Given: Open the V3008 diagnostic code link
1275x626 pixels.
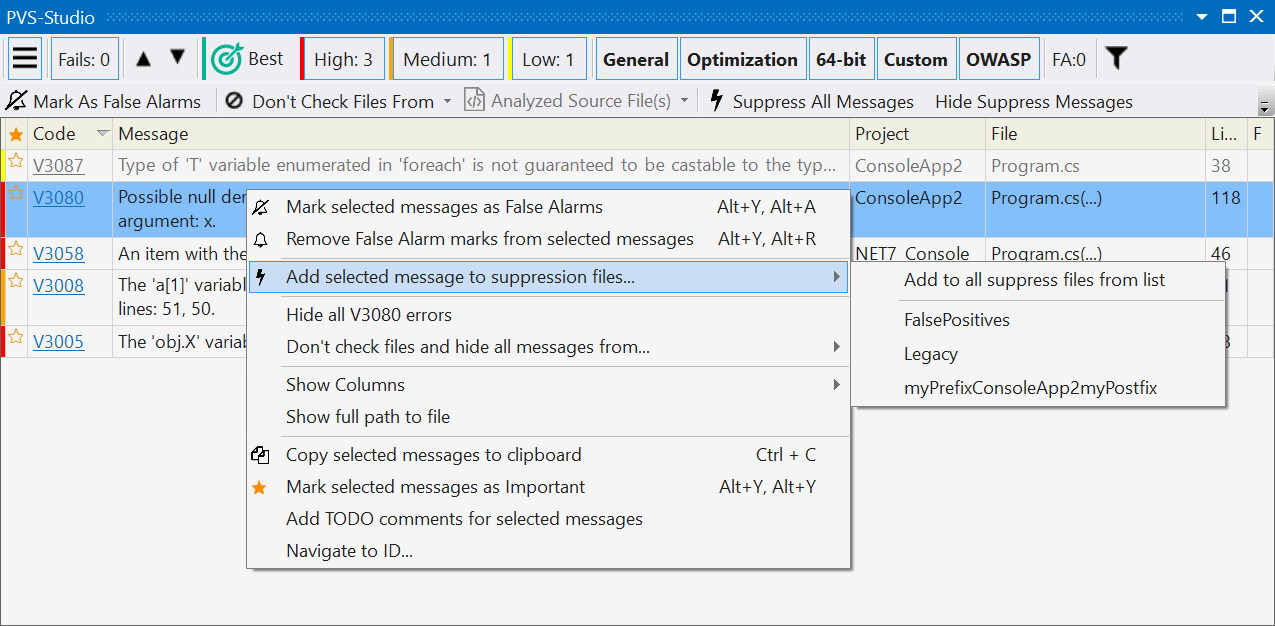Looking at the screenshot, I should (58, 286).
